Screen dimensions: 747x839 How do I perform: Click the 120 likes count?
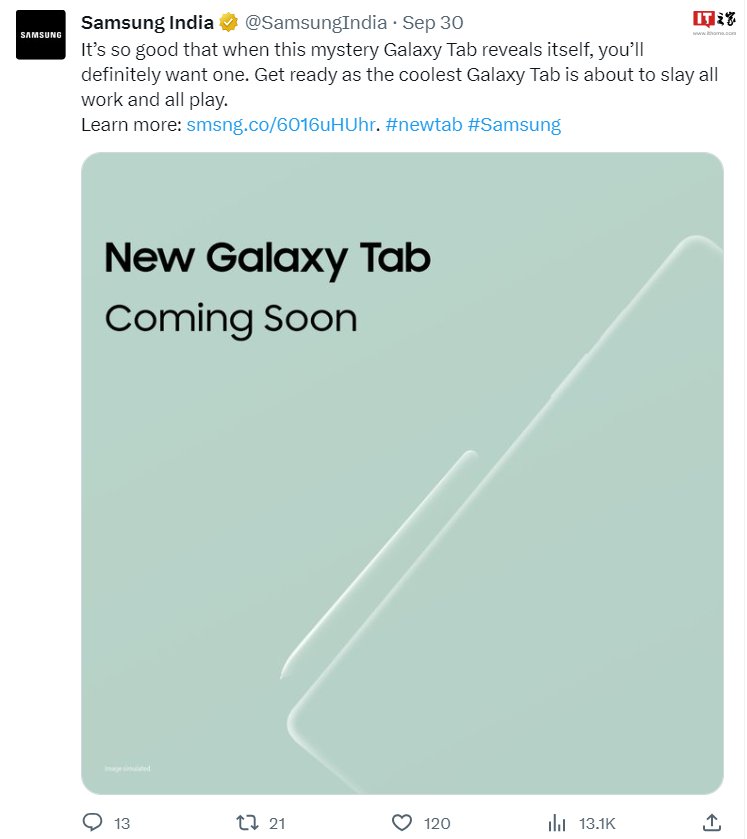pyautogui.click(x=437, y=823)
